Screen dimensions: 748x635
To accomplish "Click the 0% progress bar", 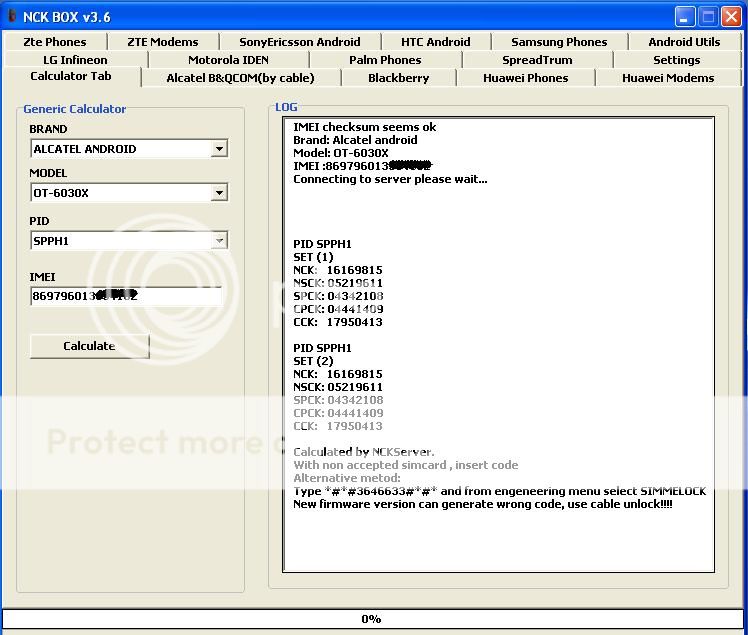I will (372, 619).
